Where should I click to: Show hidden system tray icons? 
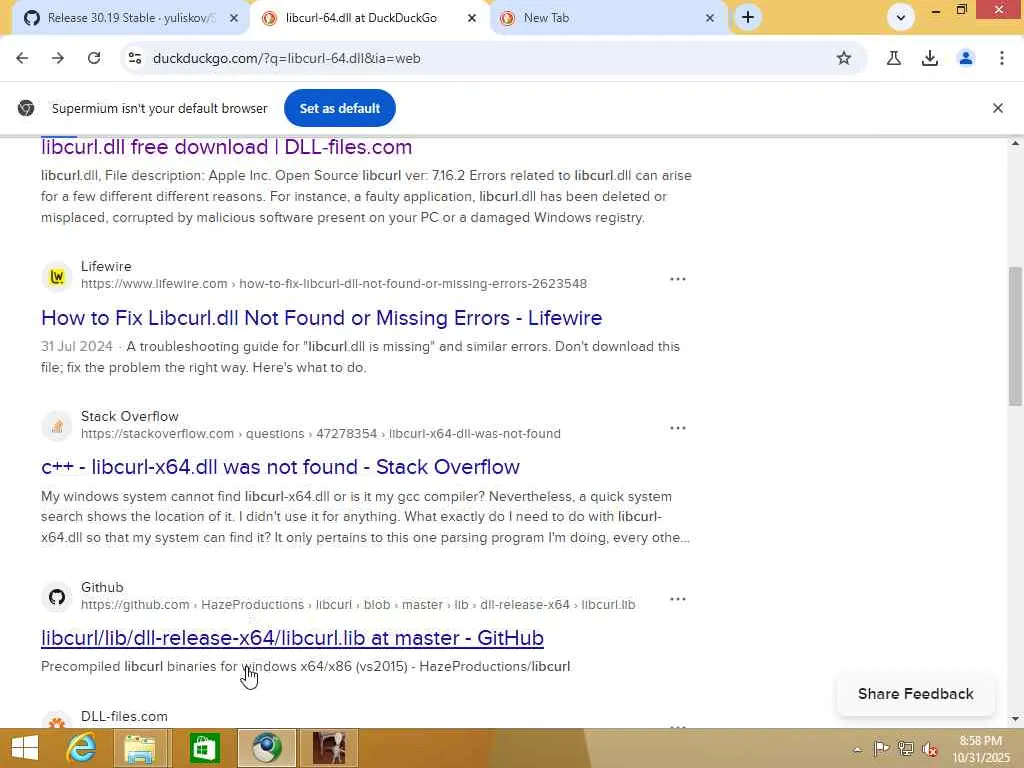857,750
